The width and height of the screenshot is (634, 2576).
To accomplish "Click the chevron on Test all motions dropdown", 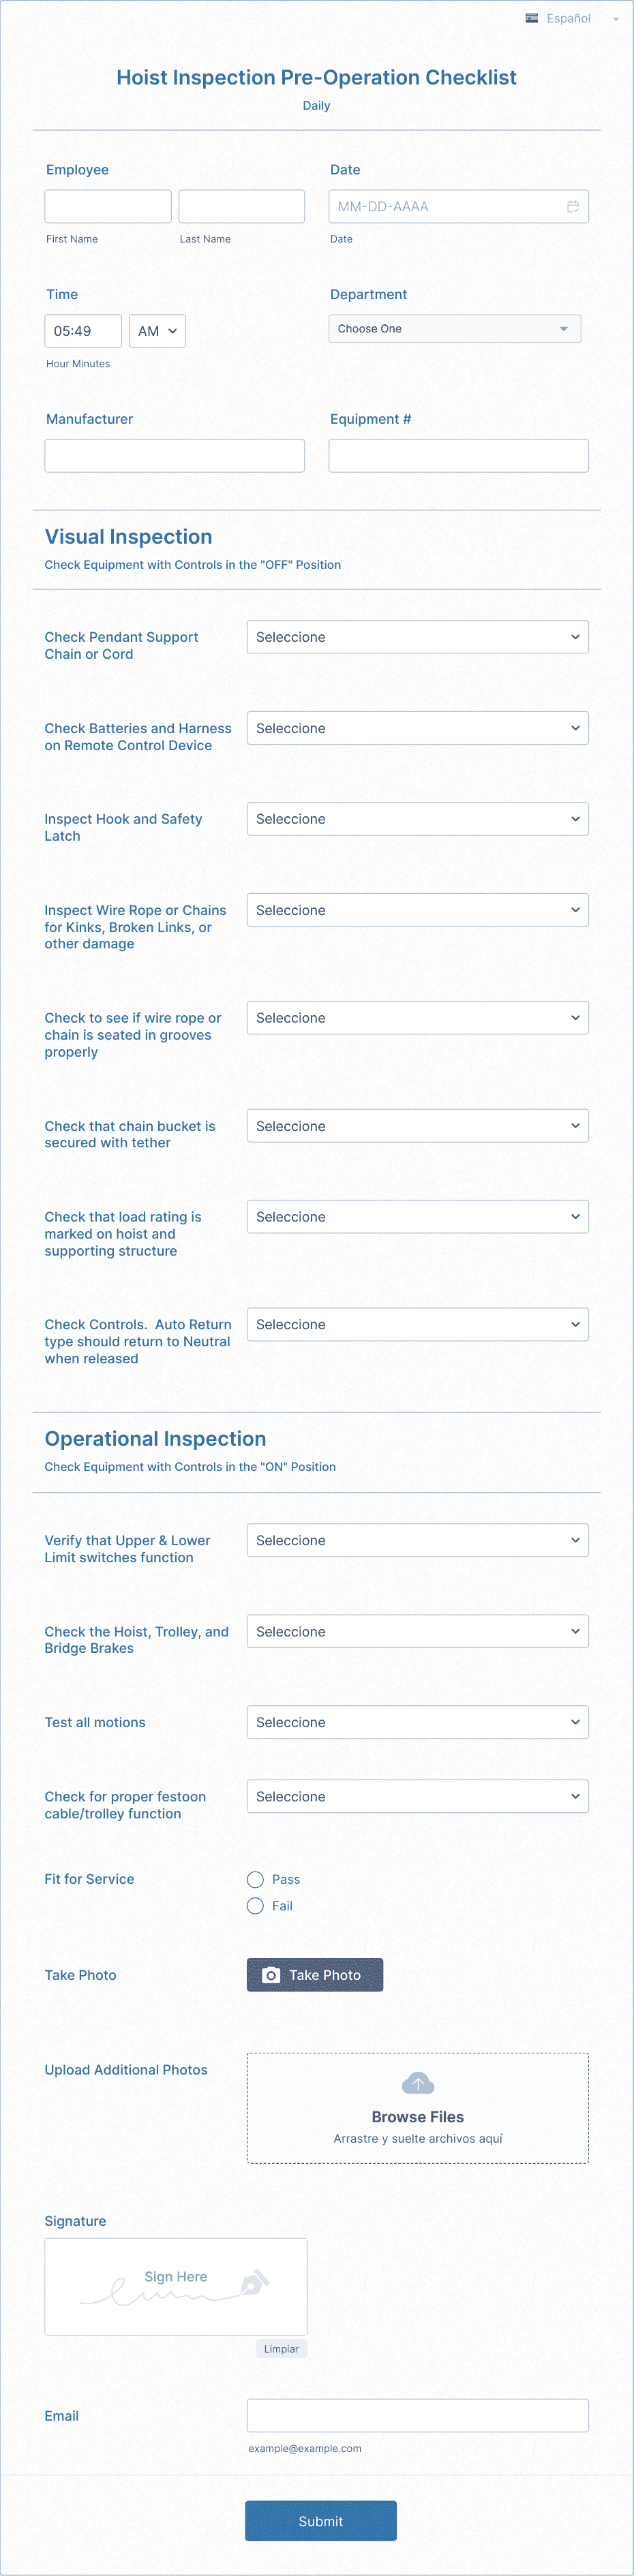I will pyautogui.click(x=576, y=1722).
